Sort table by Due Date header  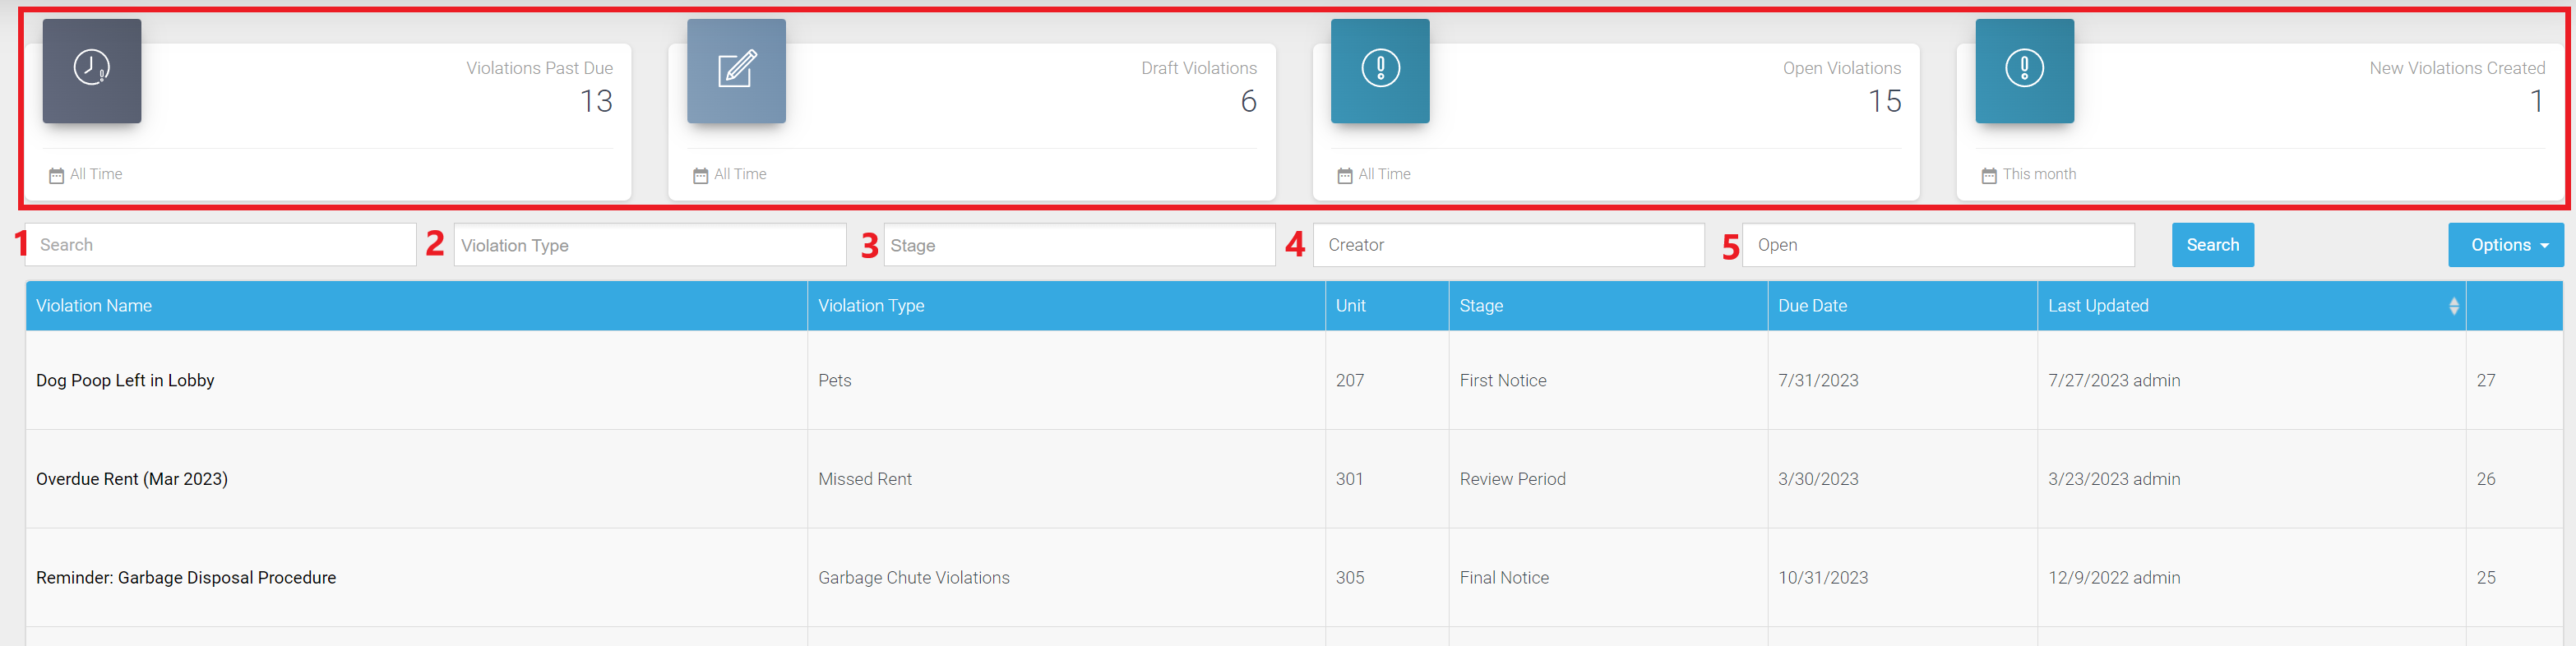coord(1812,306)
